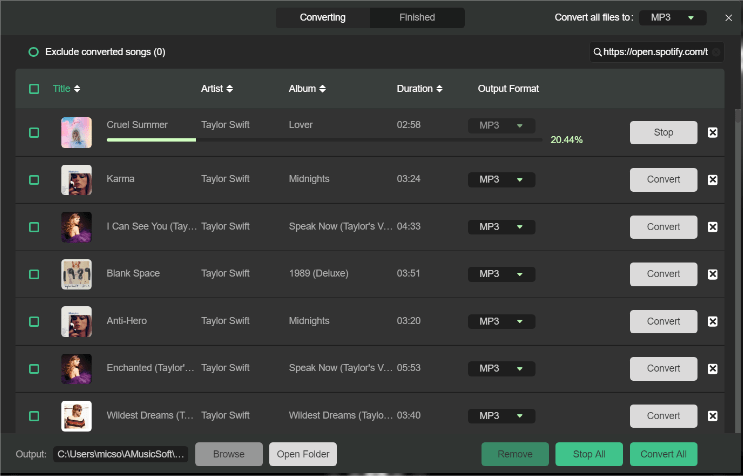This screenshot has height=476, width=744.
Task: Remove Karma row with X icon
Action: click(712, 180)
